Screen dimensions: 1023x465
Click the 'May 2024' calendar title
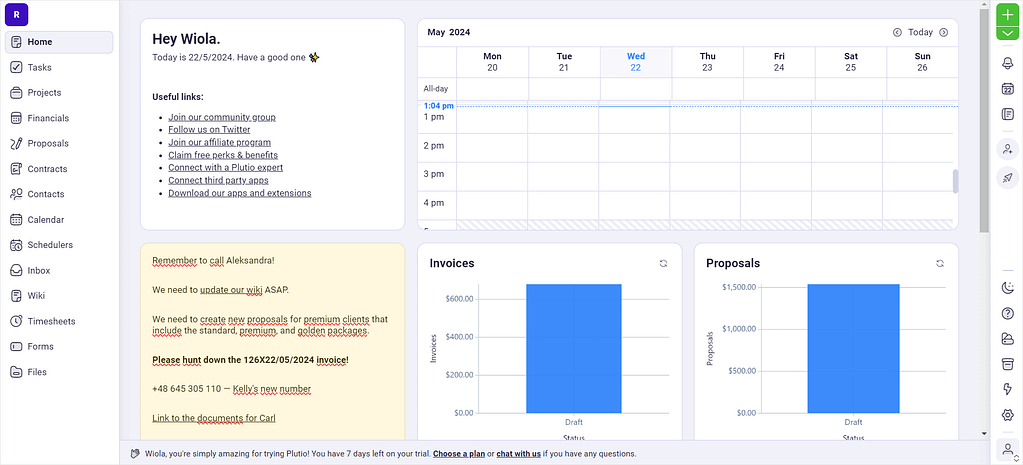coord(449,32)
